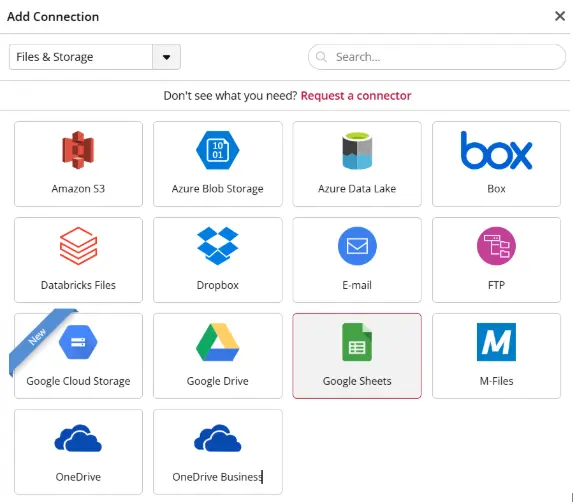Viewport: 573px width, 502px height.
Task: Click the Search... input field
Action: point(437,57)
